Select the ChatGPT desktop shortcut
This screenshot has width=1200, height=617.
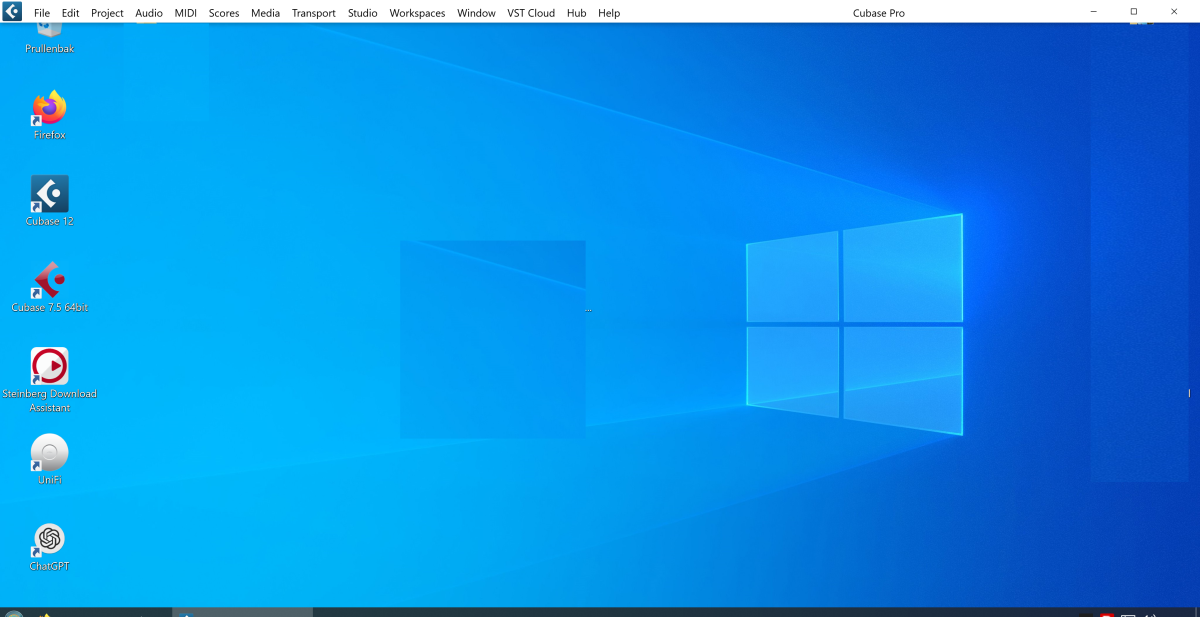tap(49, 547)
